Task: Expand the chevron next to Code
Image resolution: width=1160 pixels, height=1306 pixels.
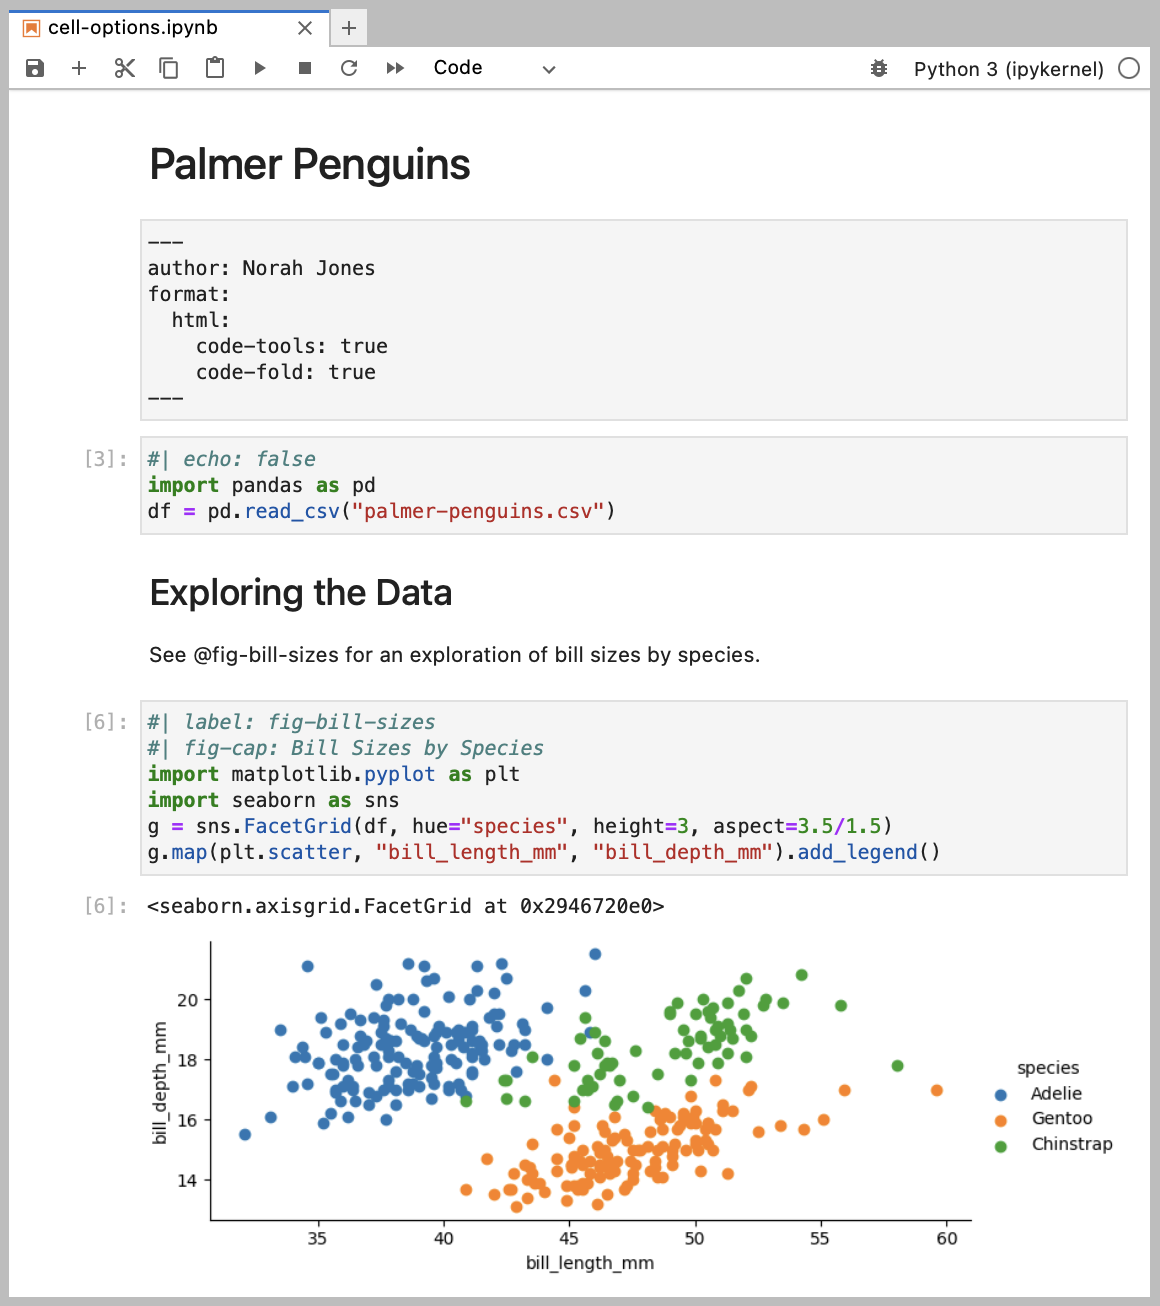Action: (x=548, y=70)
